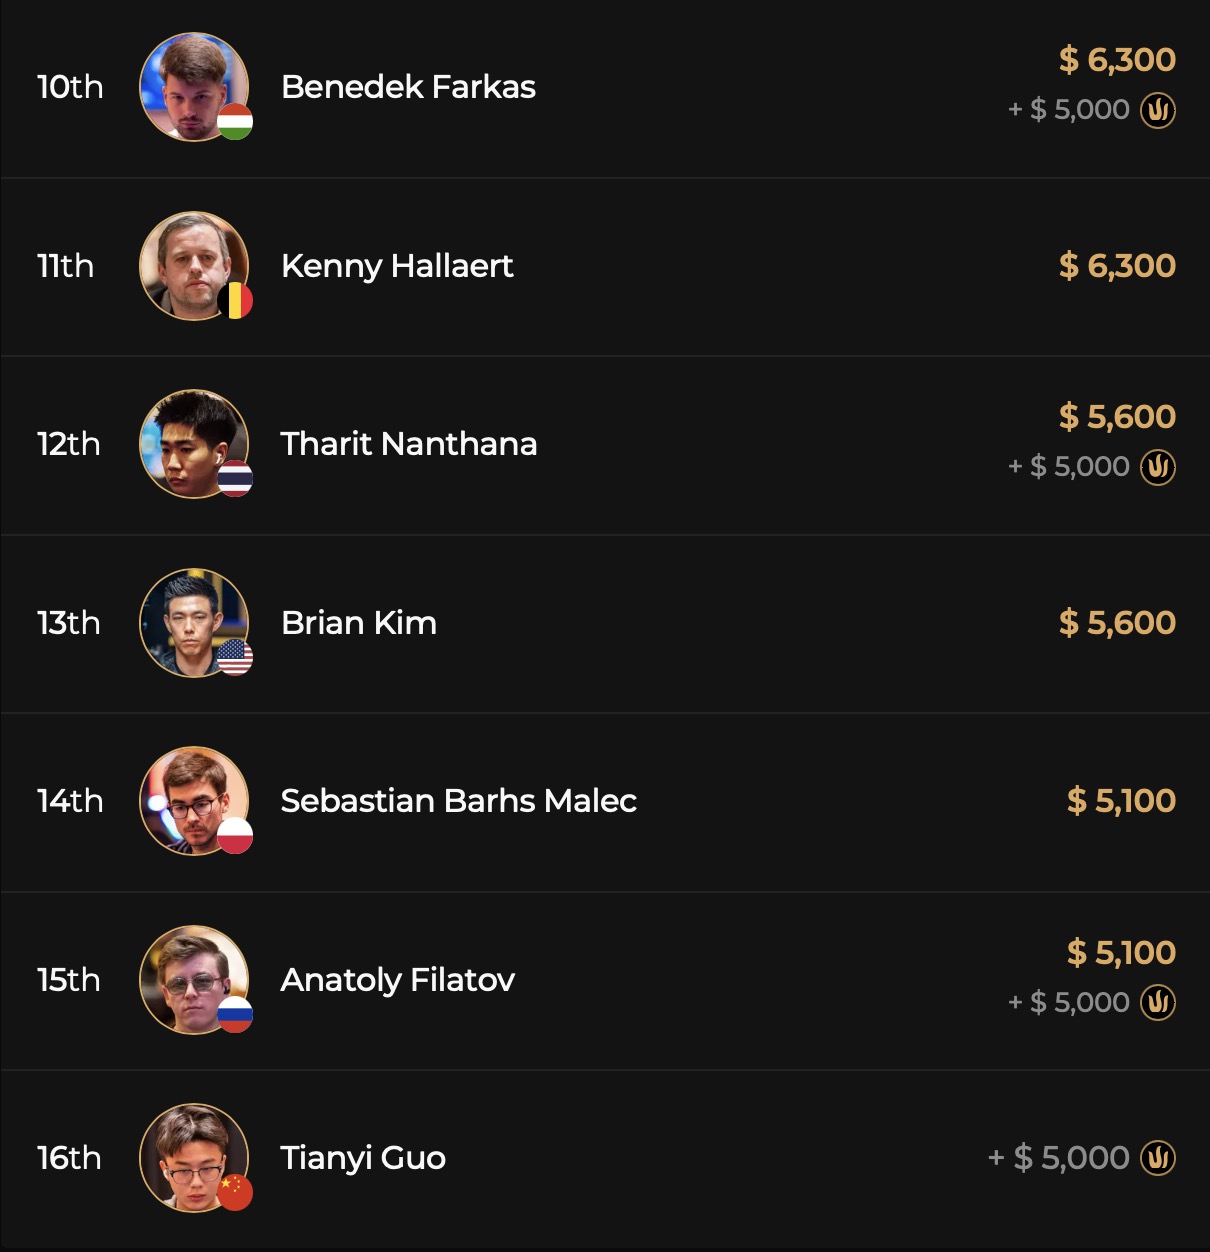
Task: Go to Anatoly Filatov's player page
Action: (398, 980)
